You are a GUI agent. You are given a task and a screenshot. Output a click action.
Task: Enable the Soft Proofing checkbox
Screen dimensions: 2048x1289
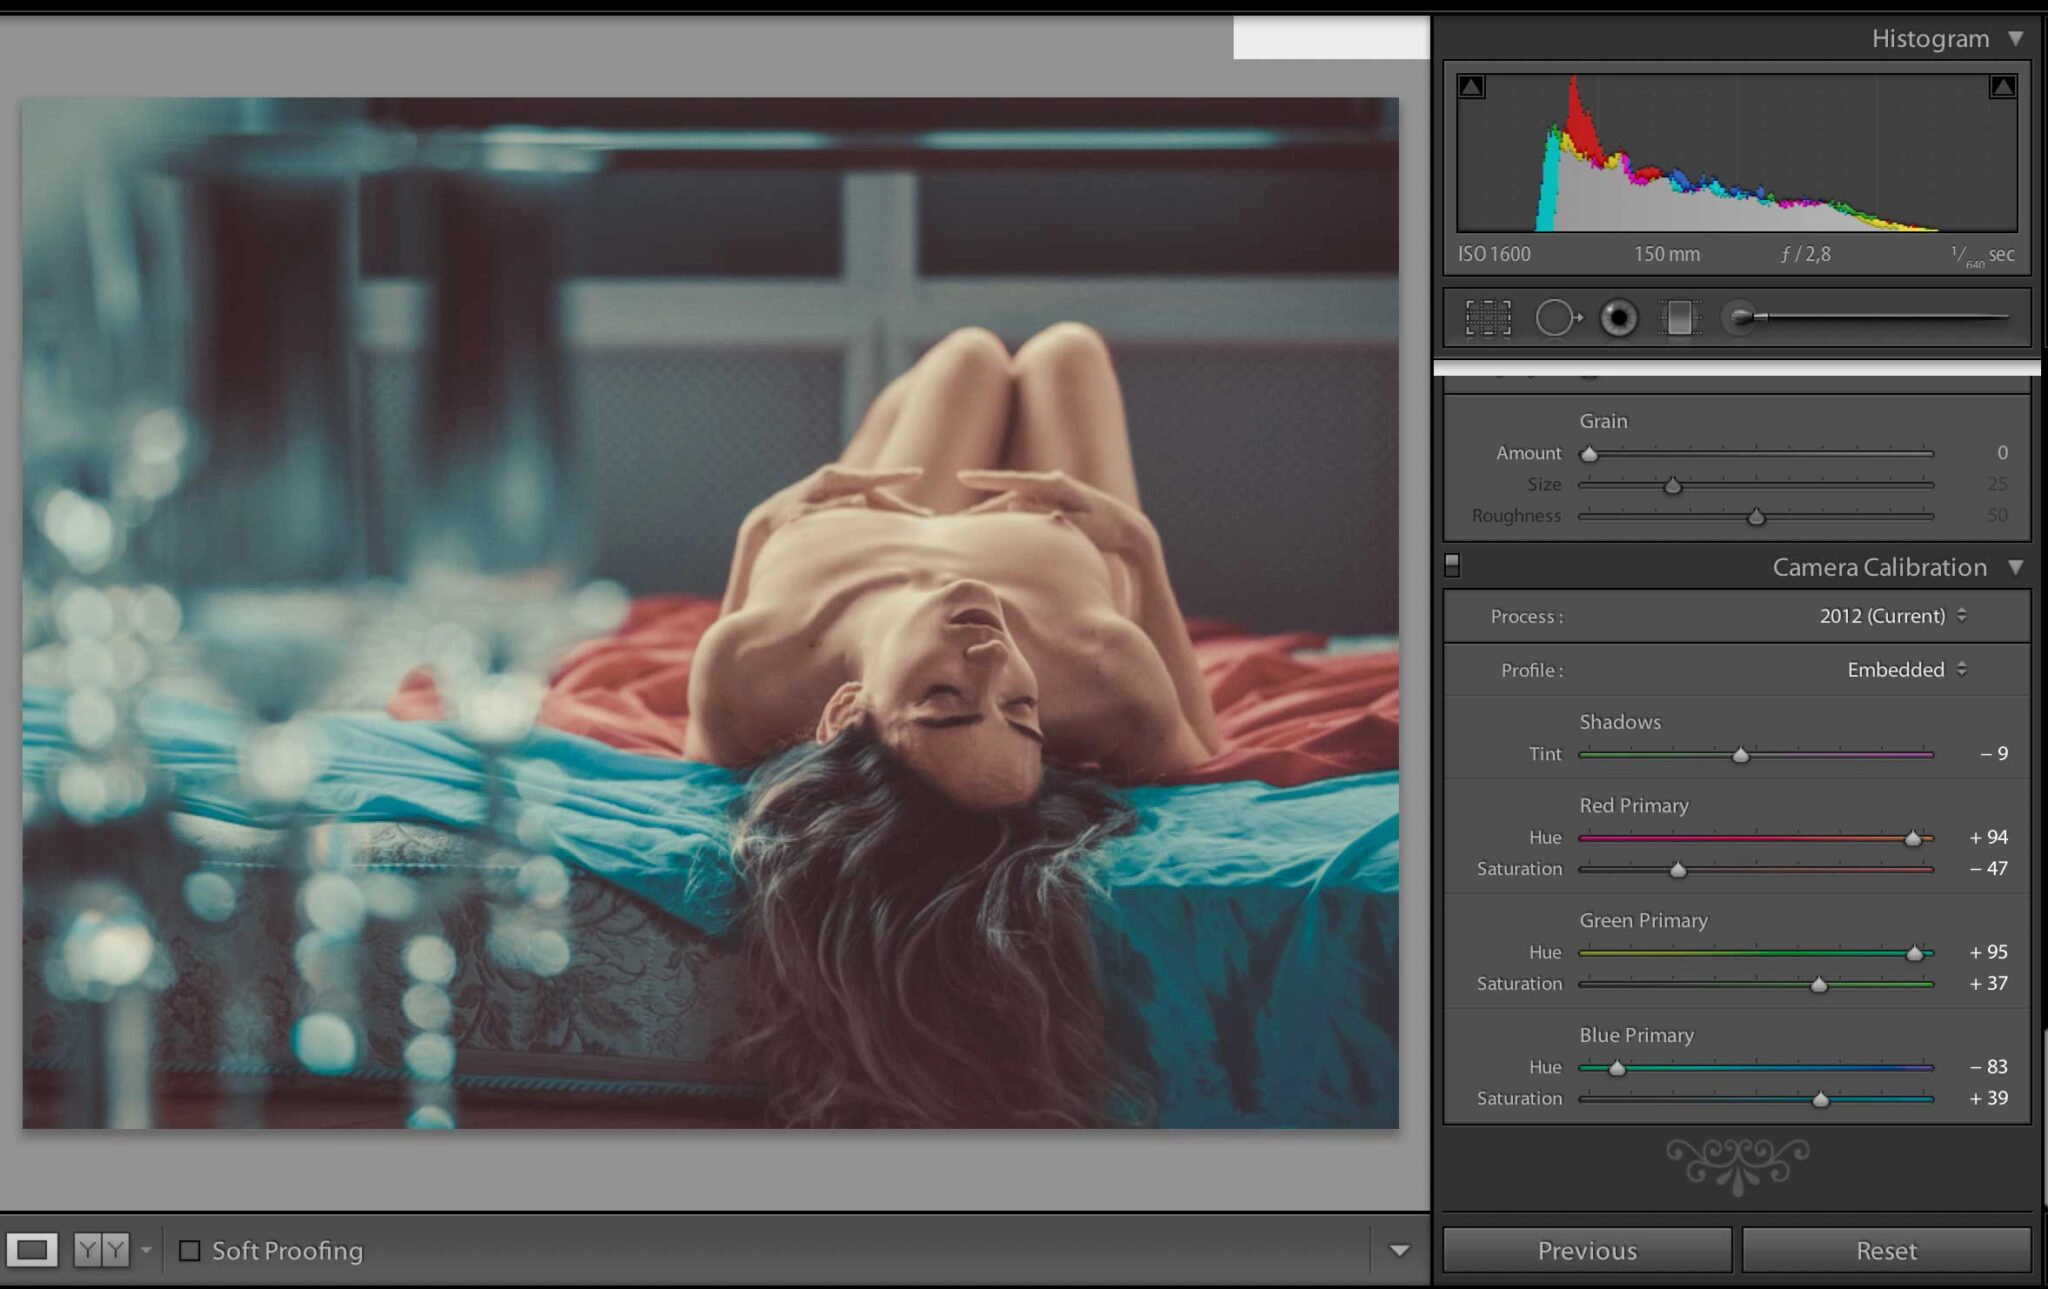189,1250
